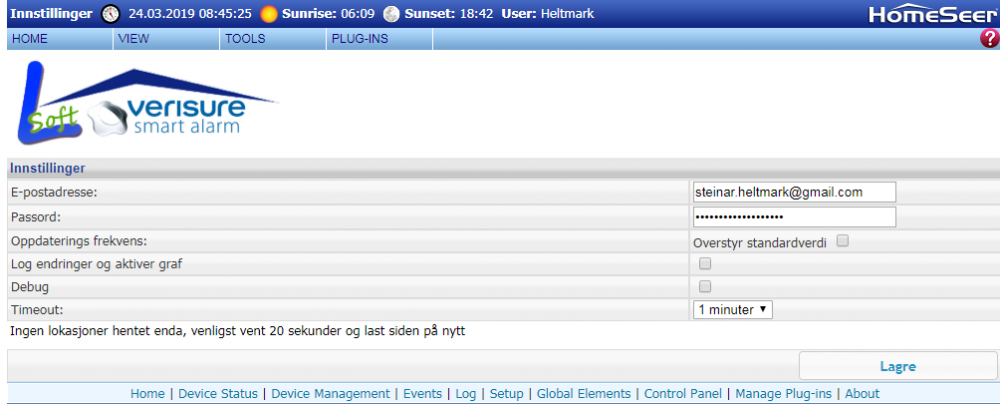The width and height of the screenshot is (1000, 406).
Task: Click the clock icon in header
Action: 110,14
